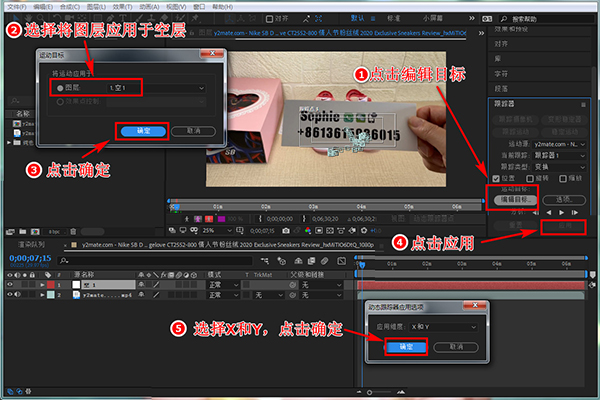Select the Hand tool in toolbar

(x=29, y=18)
